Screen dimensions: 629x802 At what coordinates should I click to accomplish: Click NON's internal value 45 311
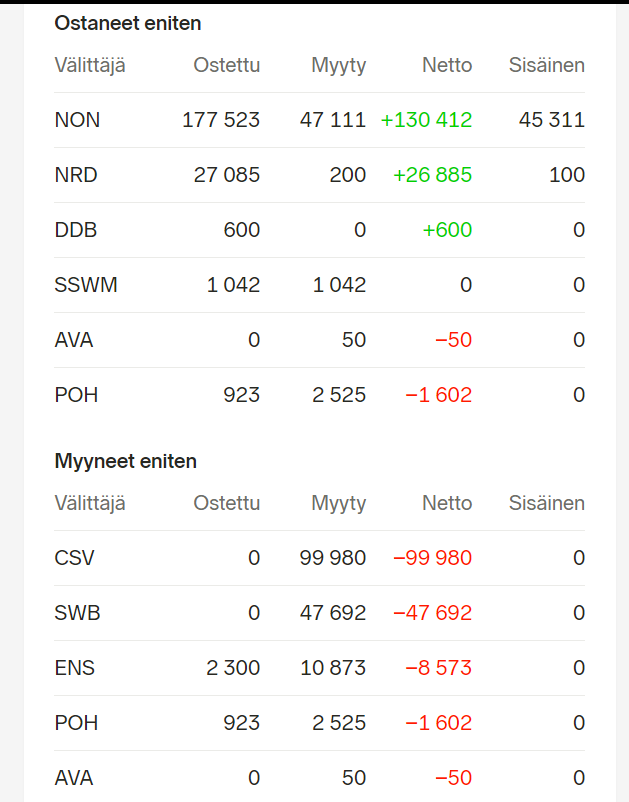pyautogui.click(x=552, y=121)
